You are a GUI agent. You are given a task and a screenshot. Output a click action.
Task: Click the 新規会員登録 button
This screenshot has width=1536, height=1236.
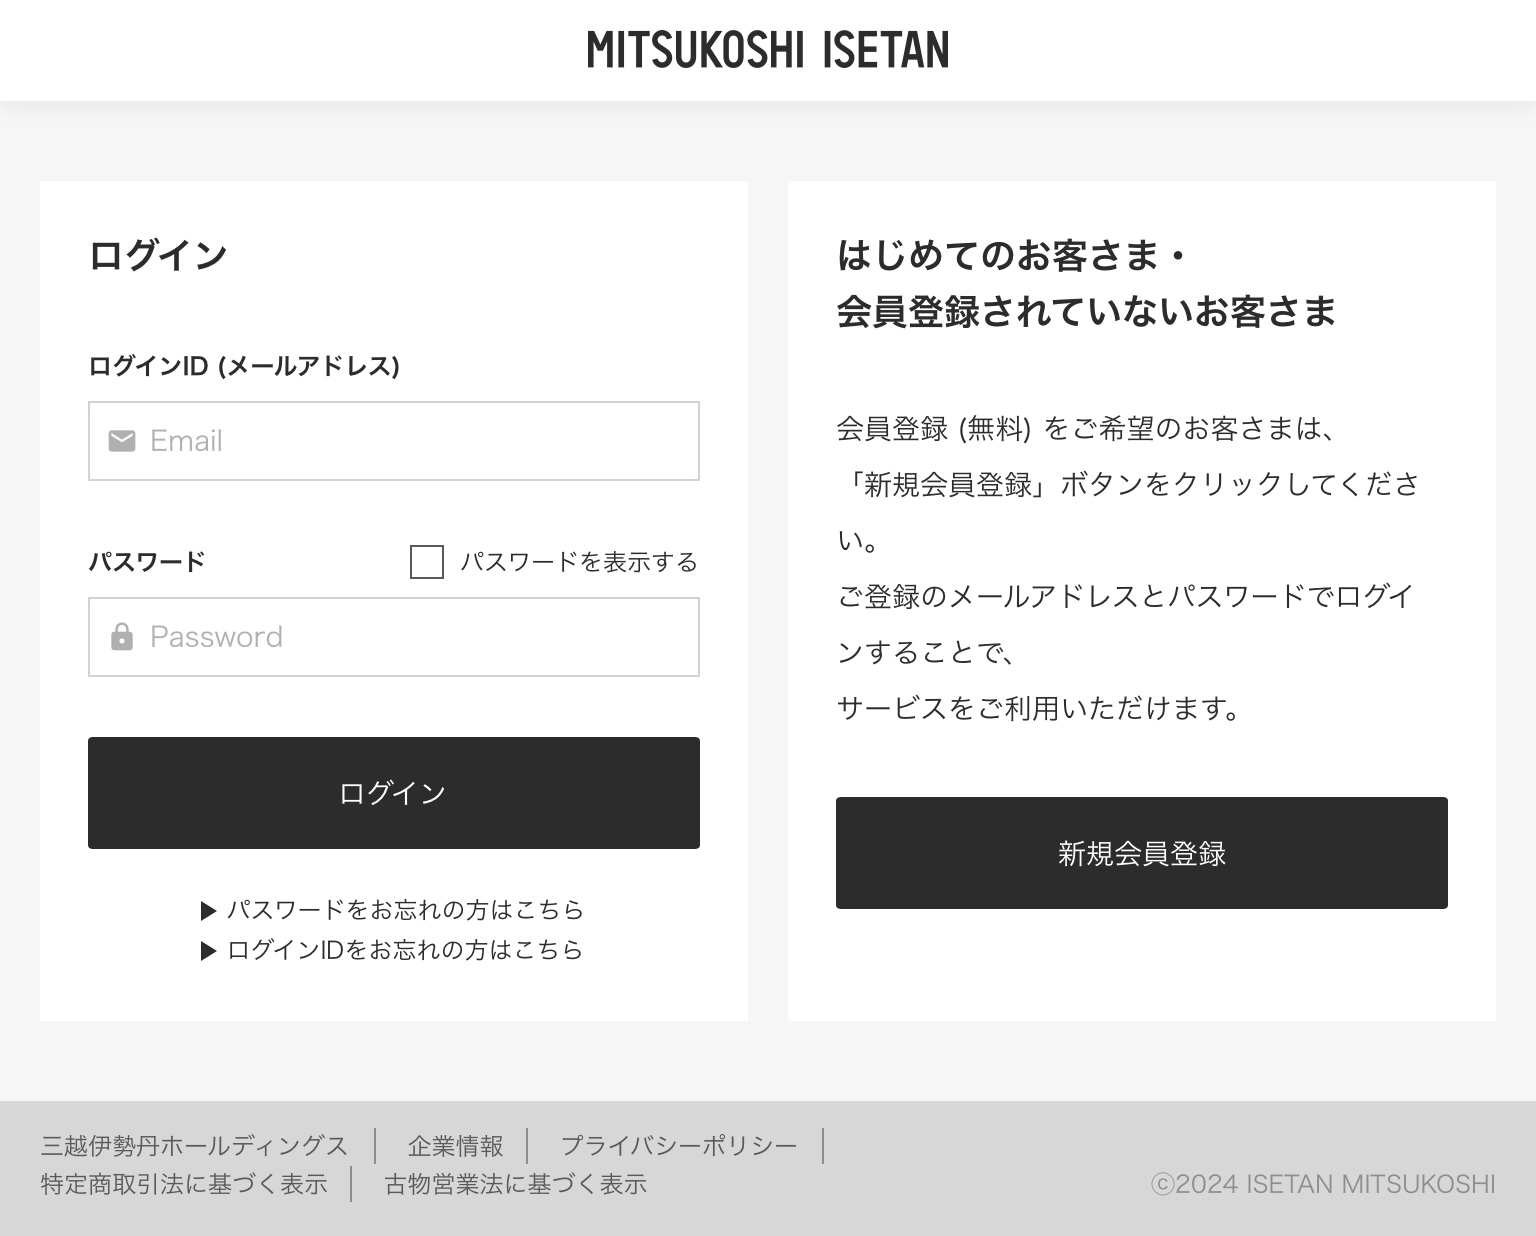pyautogui.click(x=1142, y=853)
